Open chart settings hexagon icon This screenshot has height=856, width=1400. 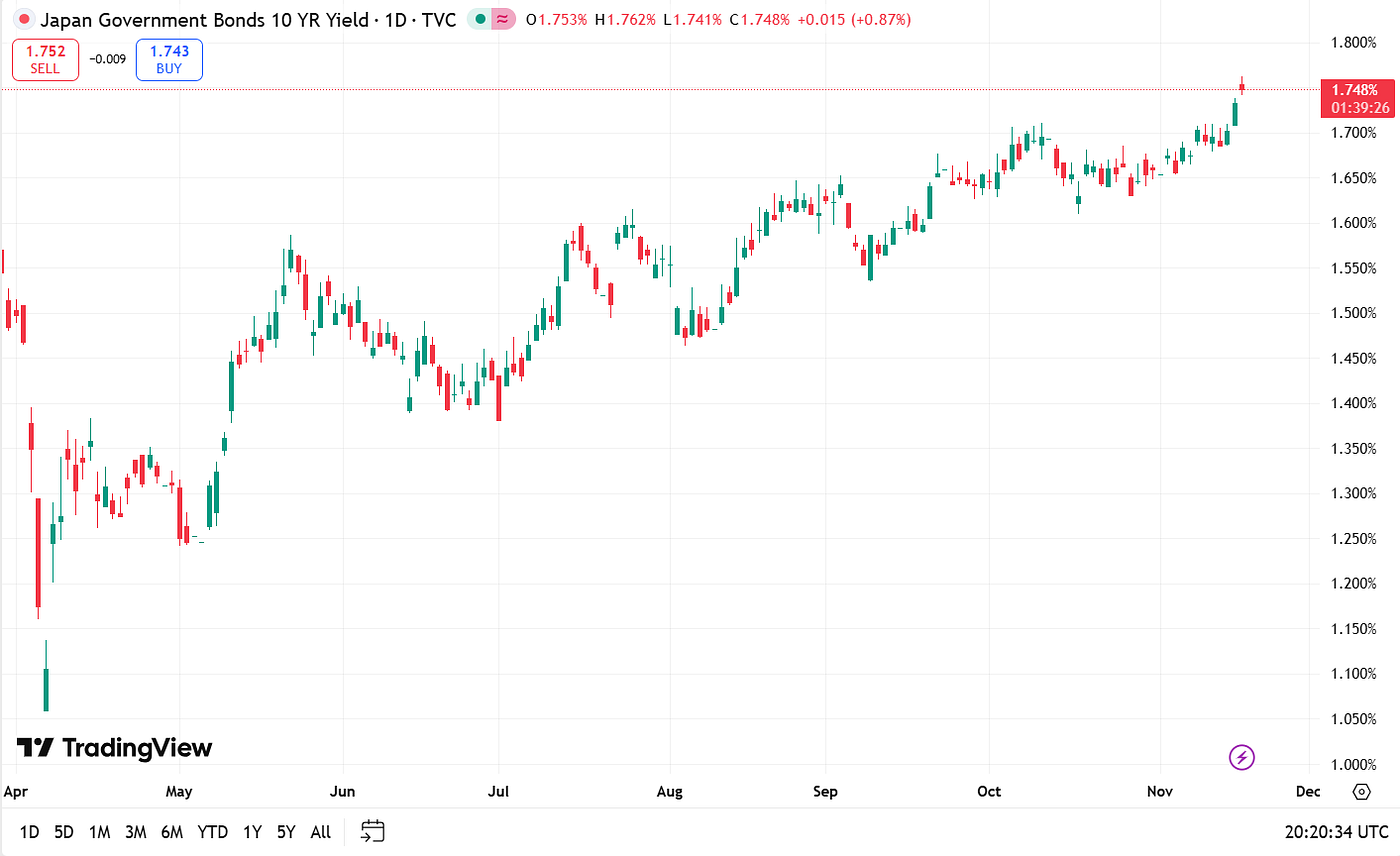(1361, 791)
